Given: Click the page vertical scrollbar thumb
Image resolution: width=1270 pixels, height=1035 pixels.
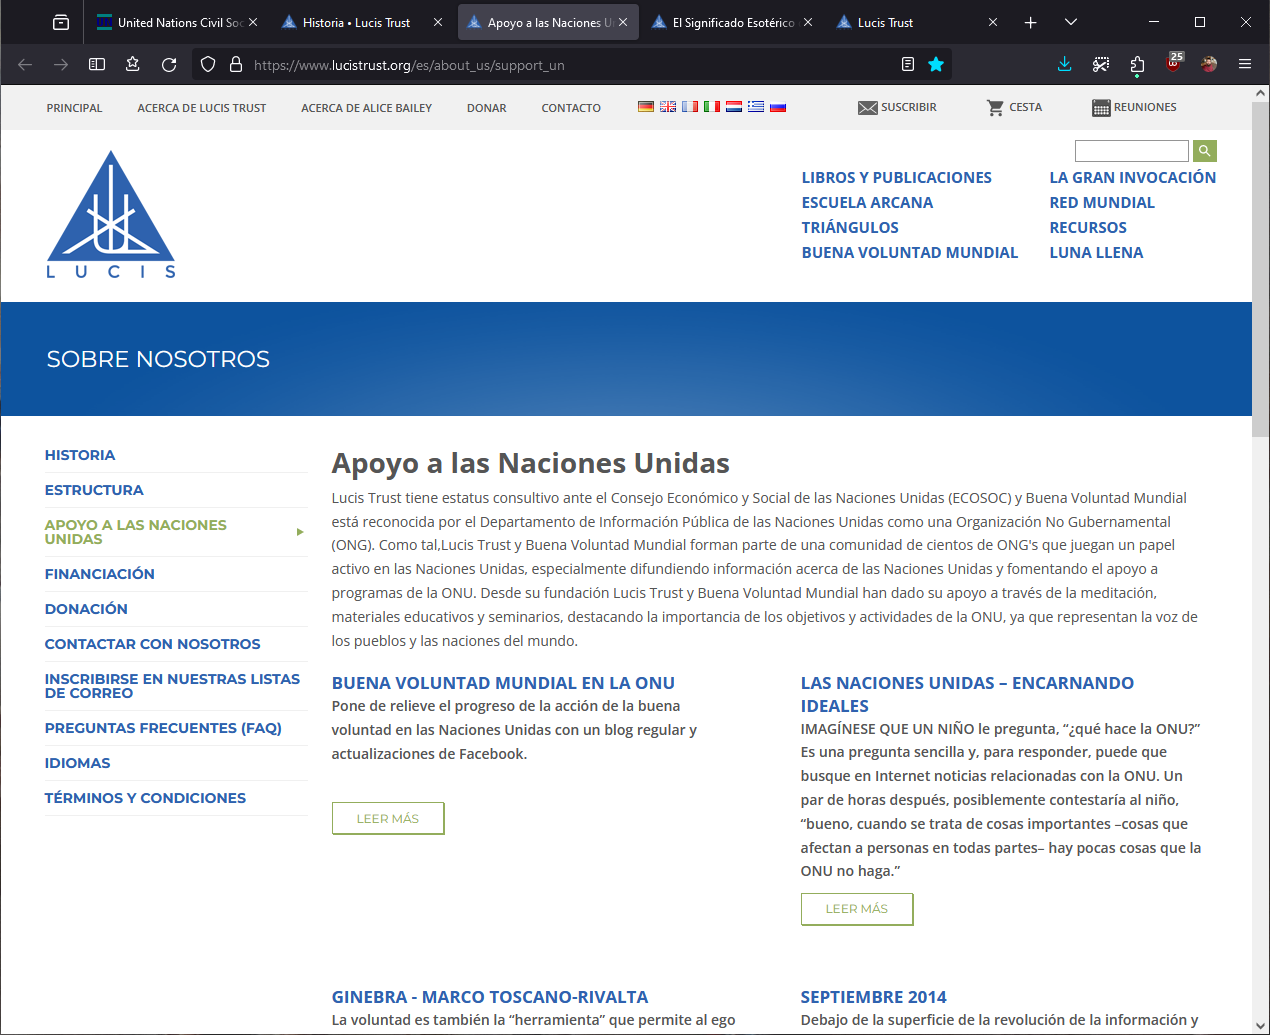Looking at the screenshot, I should pos(1260,280).
